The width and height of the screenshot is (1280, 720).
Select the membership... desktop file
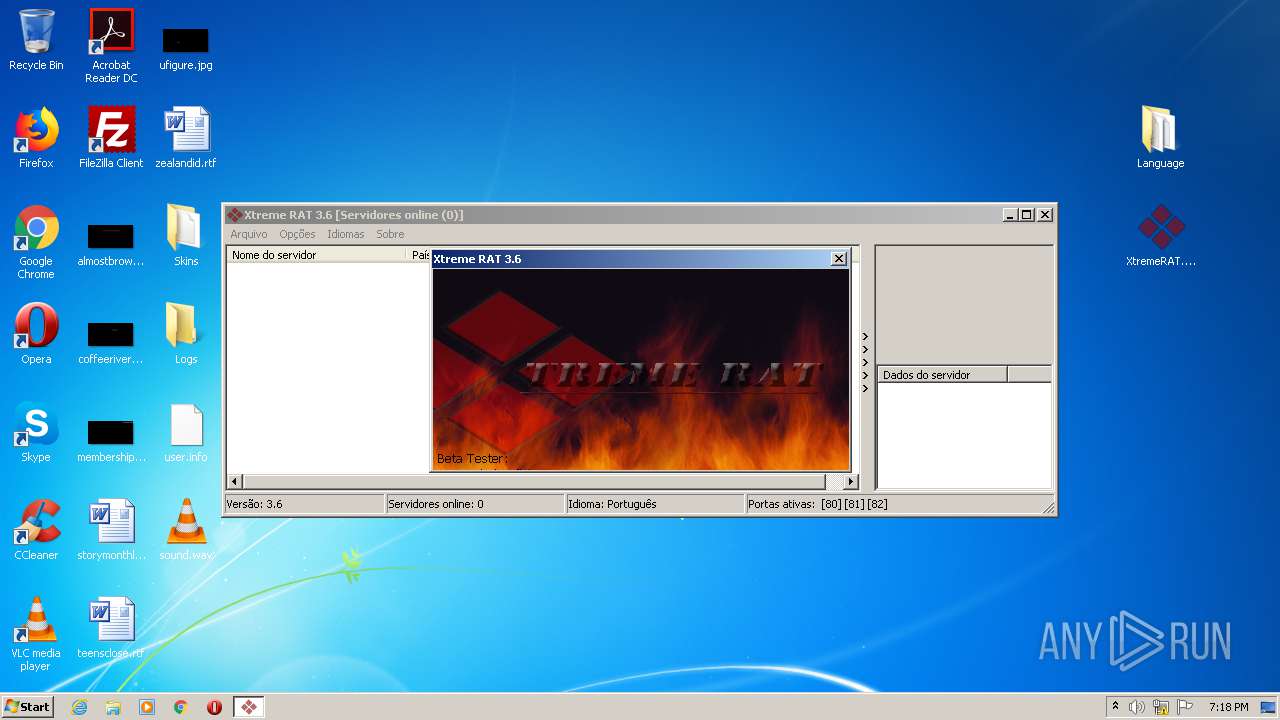point(111,441)
